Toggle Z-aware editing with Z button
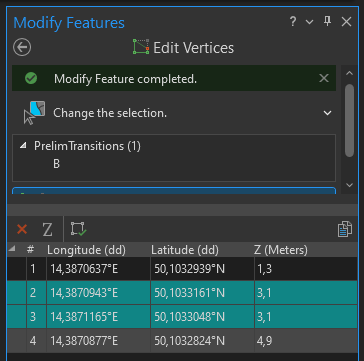 47,230
